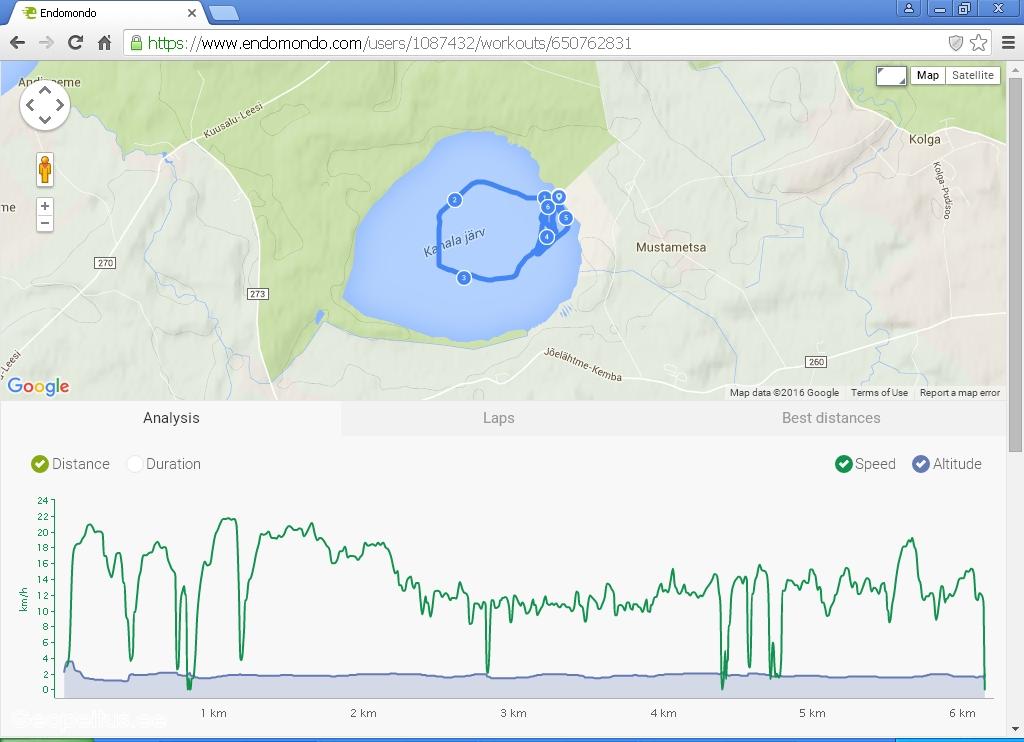The width and height of the screenshot is (1024, 742).
Task: Zoom in on the map
Action: [x=44, y=206]
